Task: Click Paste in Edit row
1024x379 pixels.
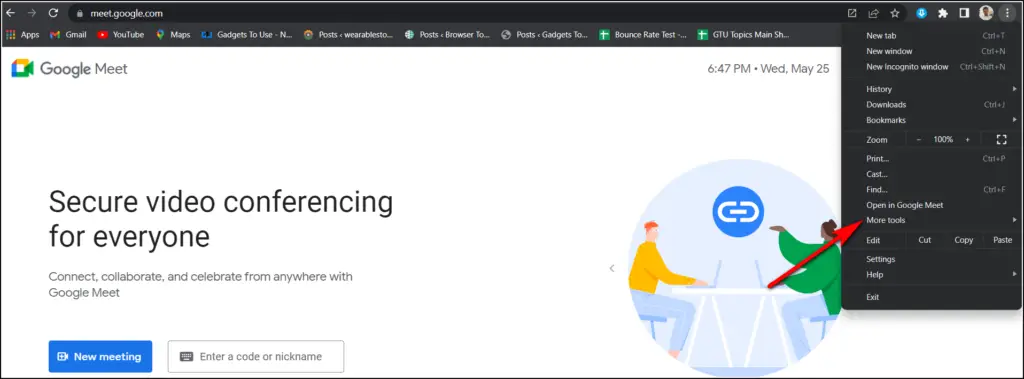Action: tap(1002, 240)
